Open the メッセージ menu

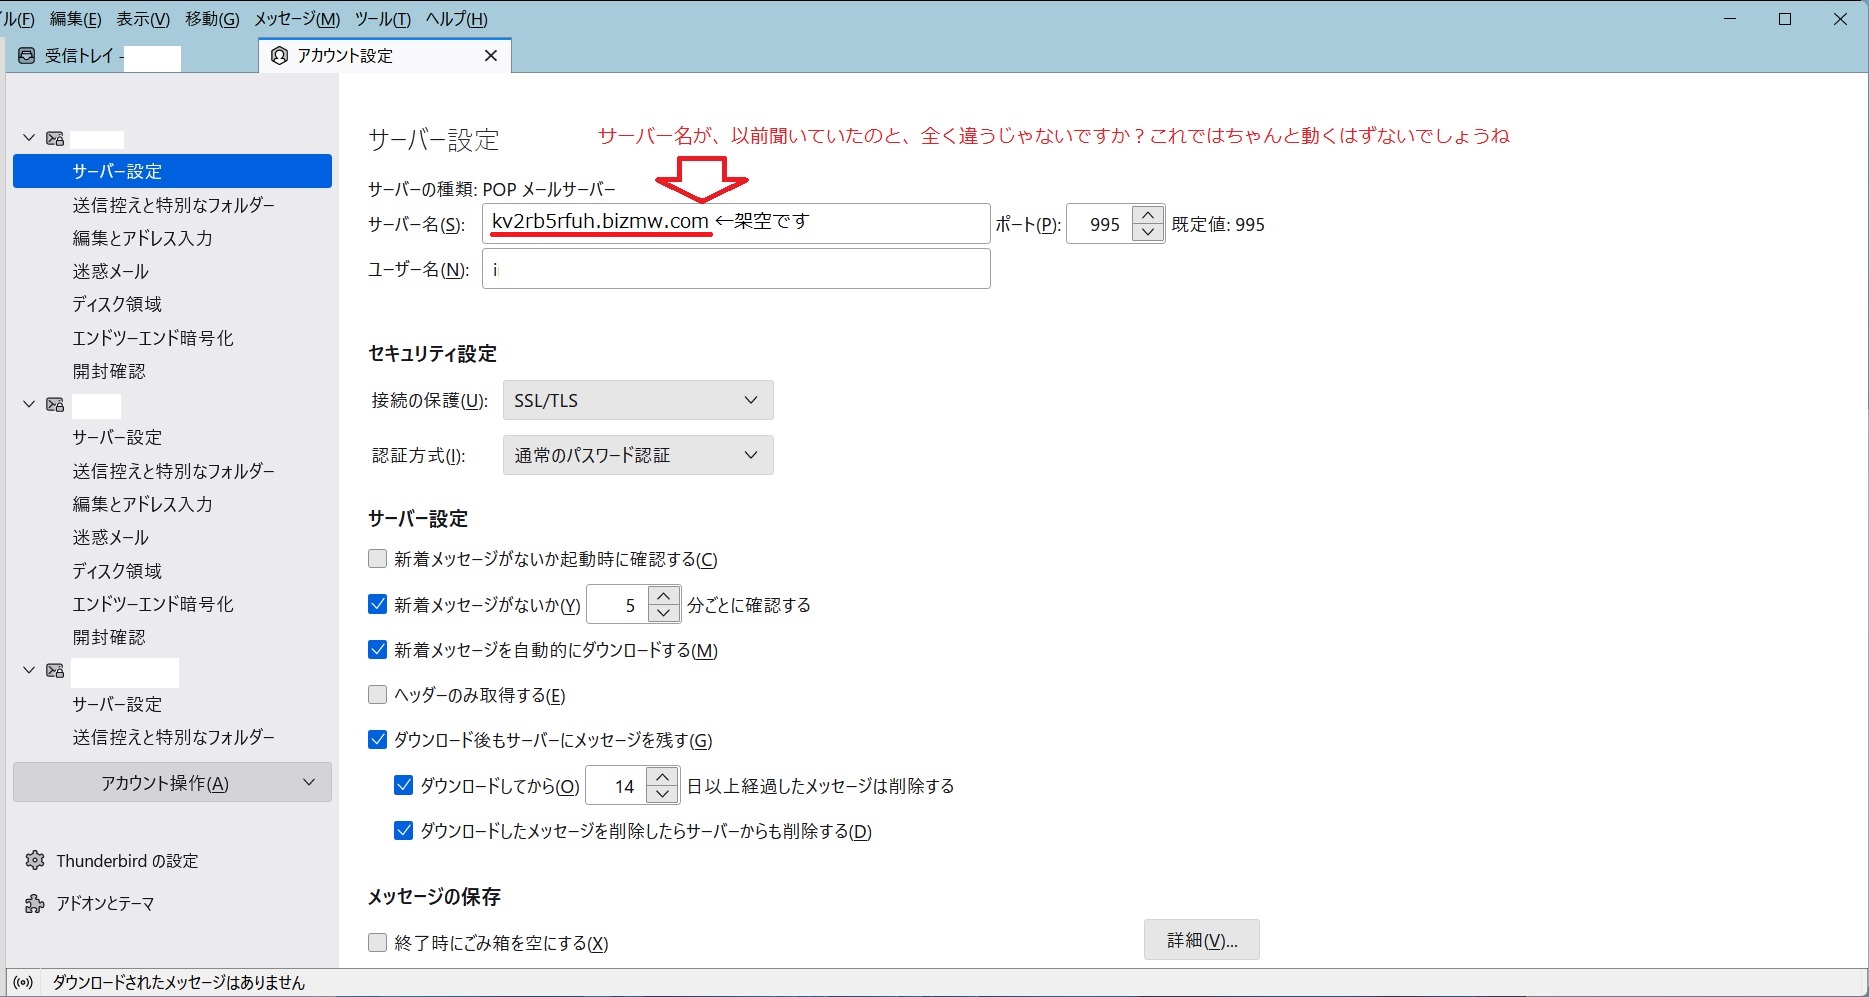pos(297,19)
